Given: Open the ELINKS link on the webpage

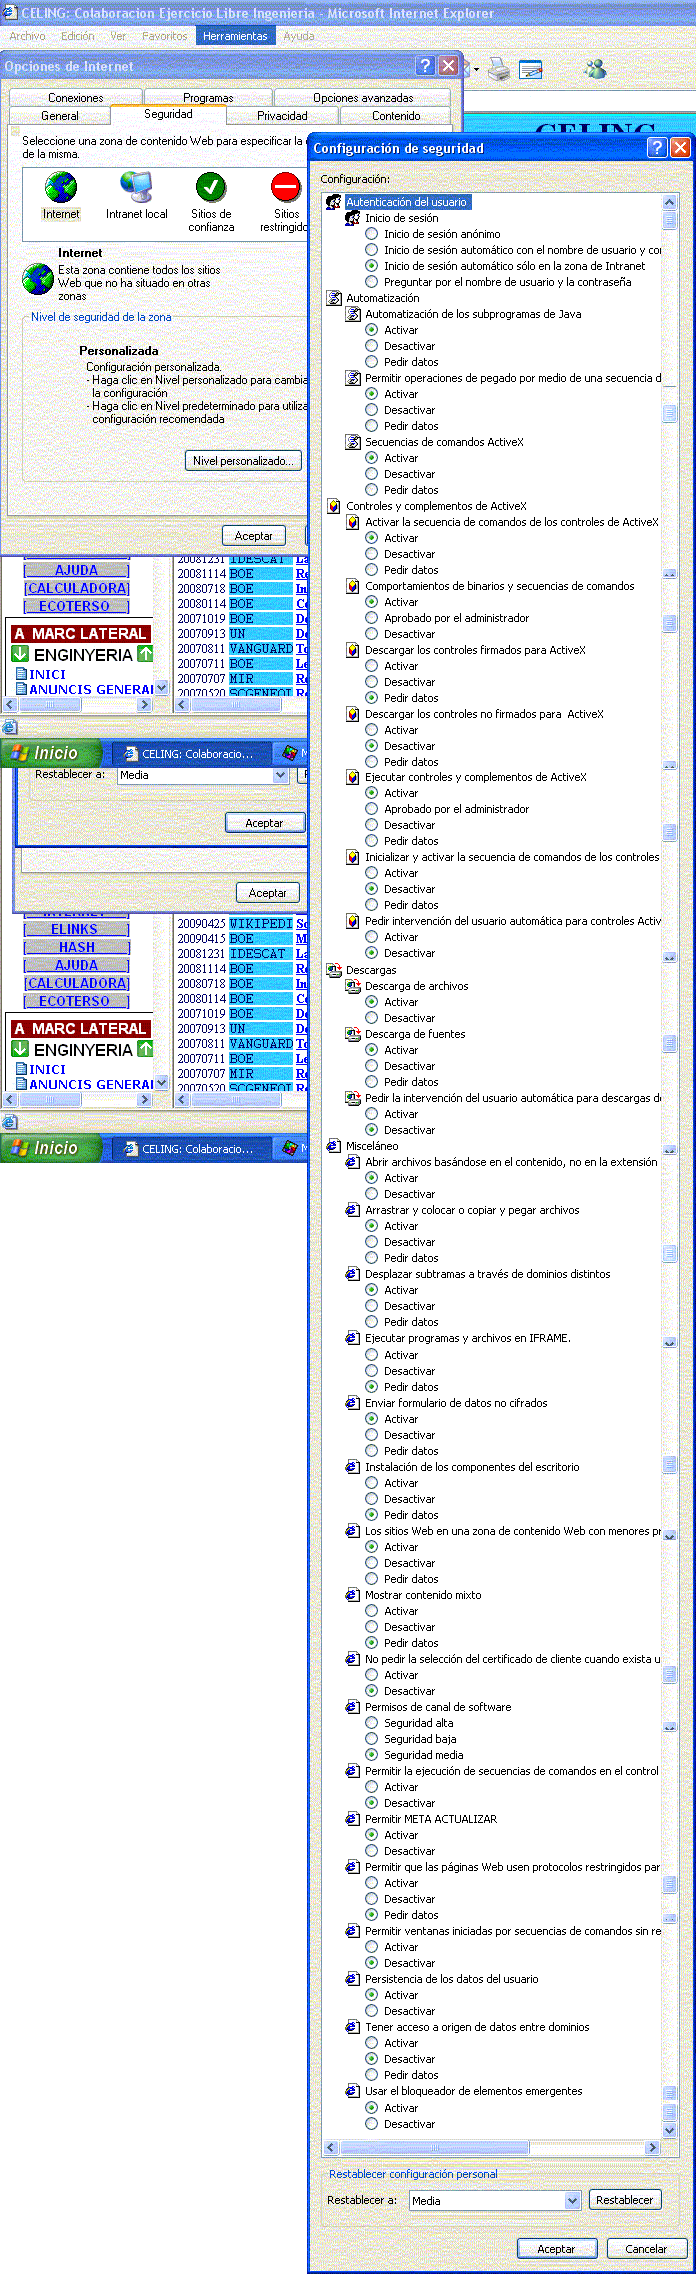Looking at the screenshot, I should [x=75, y=929].
